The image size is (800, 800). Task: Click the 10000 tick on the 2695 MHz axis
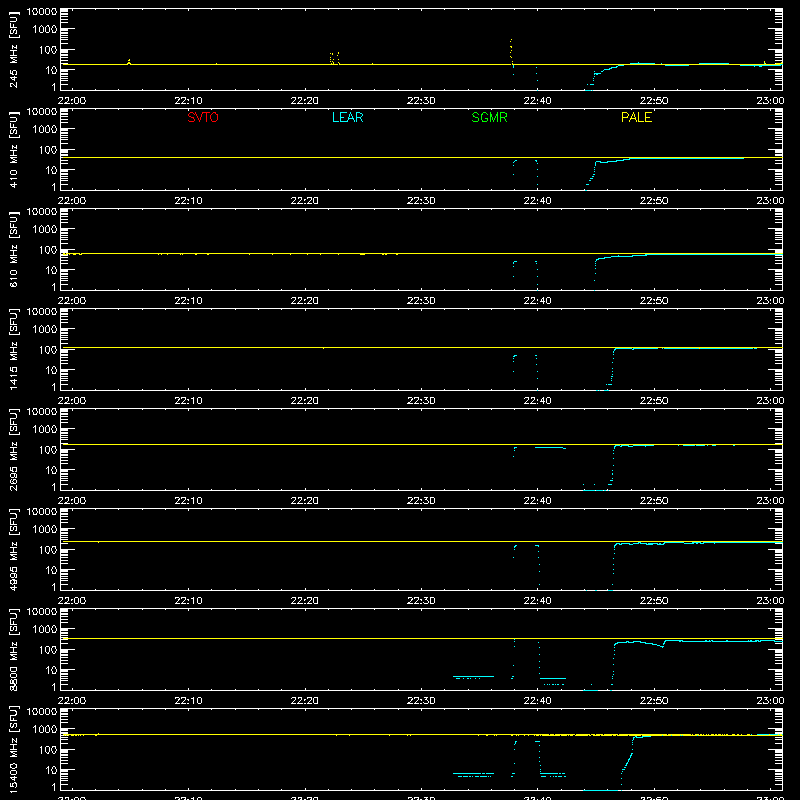pos(42,412)
